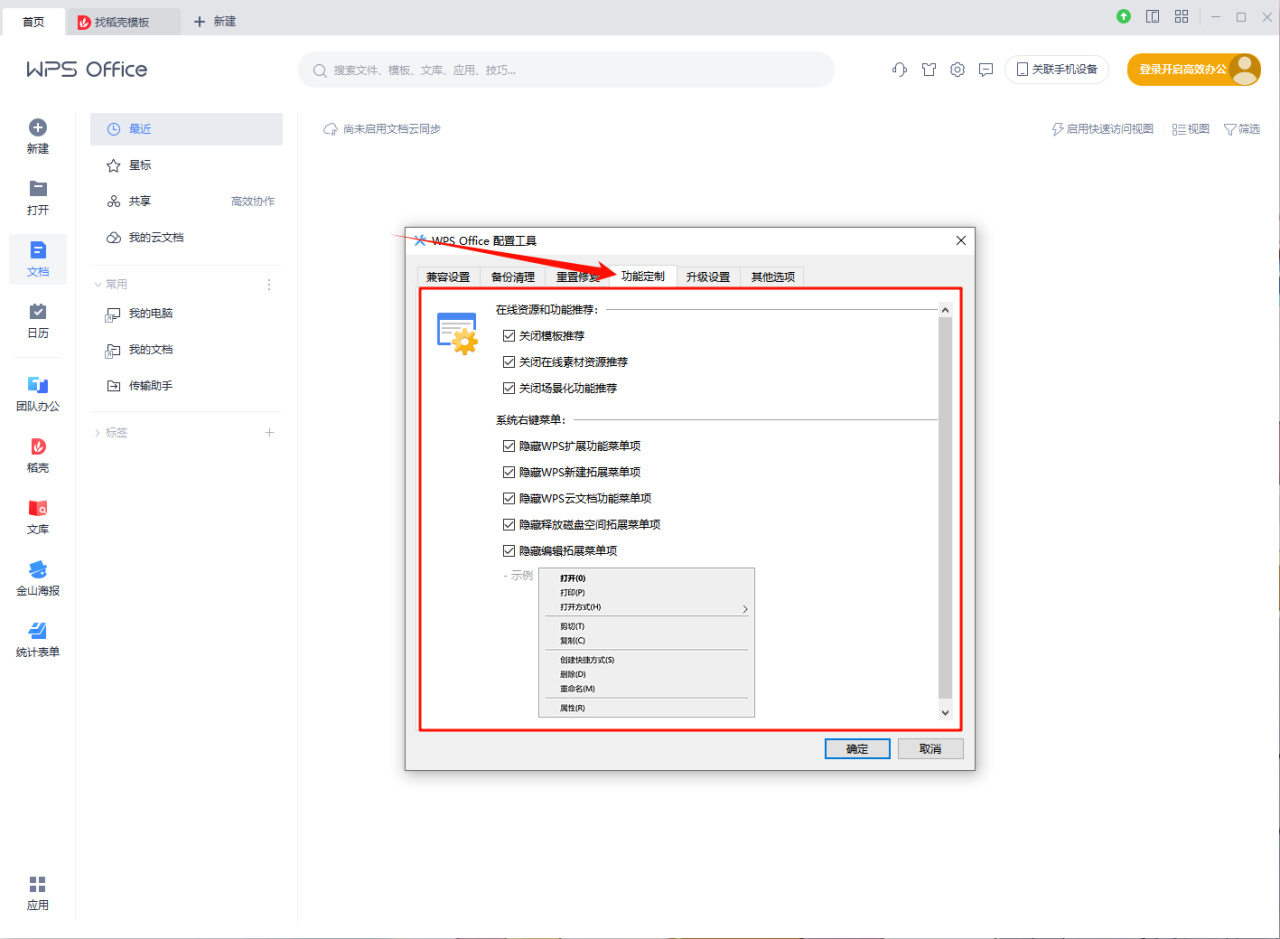
Task: Confirm the dialog with 确定
Action: click(x=857, y=749)
